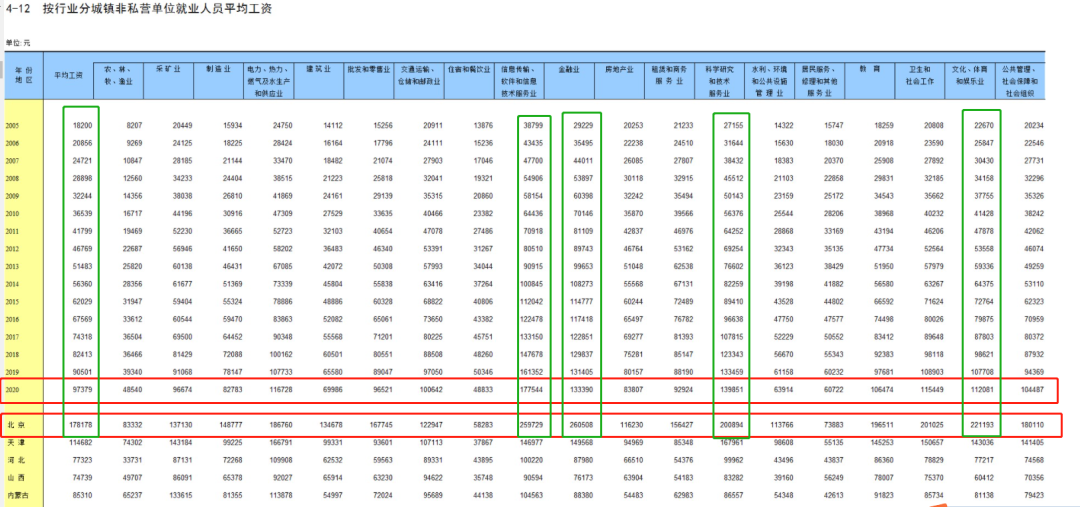Select the 住宿和餐饮业 column header
The width and height of the screenshot is (1080, 507).
tap(469, 70)
